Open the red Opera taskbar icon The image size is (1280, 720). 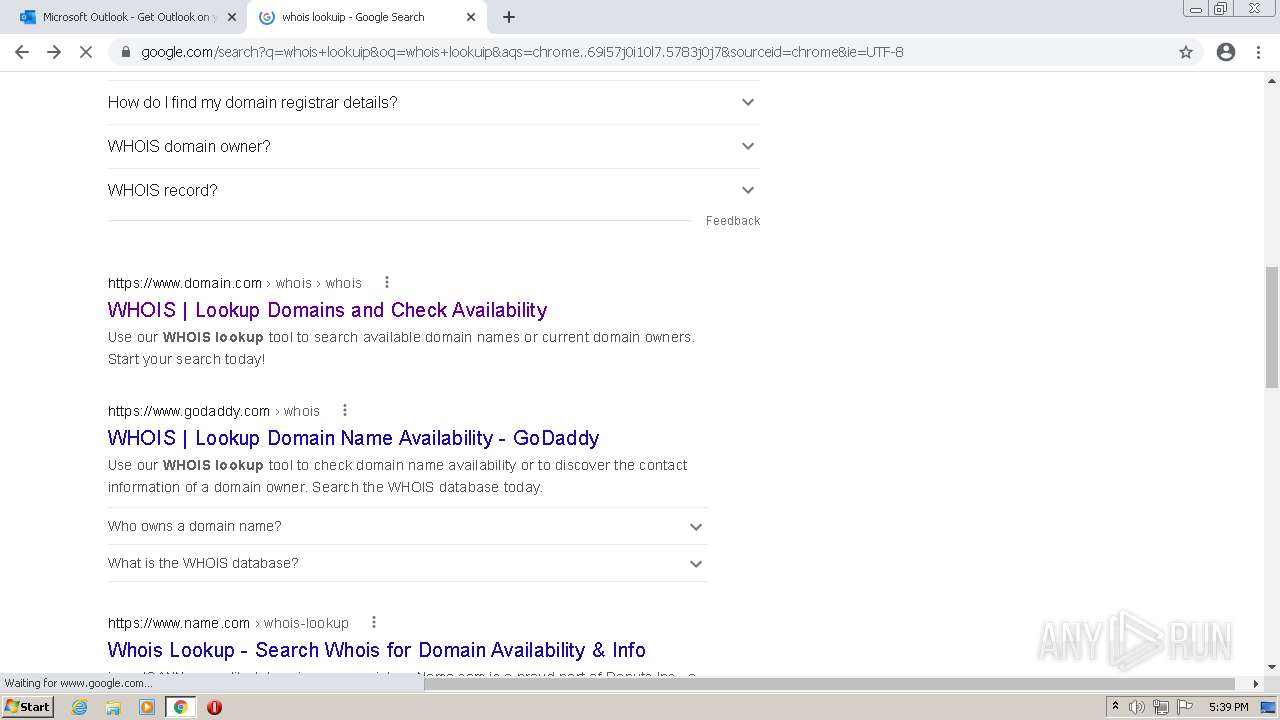tap(214, 707)
